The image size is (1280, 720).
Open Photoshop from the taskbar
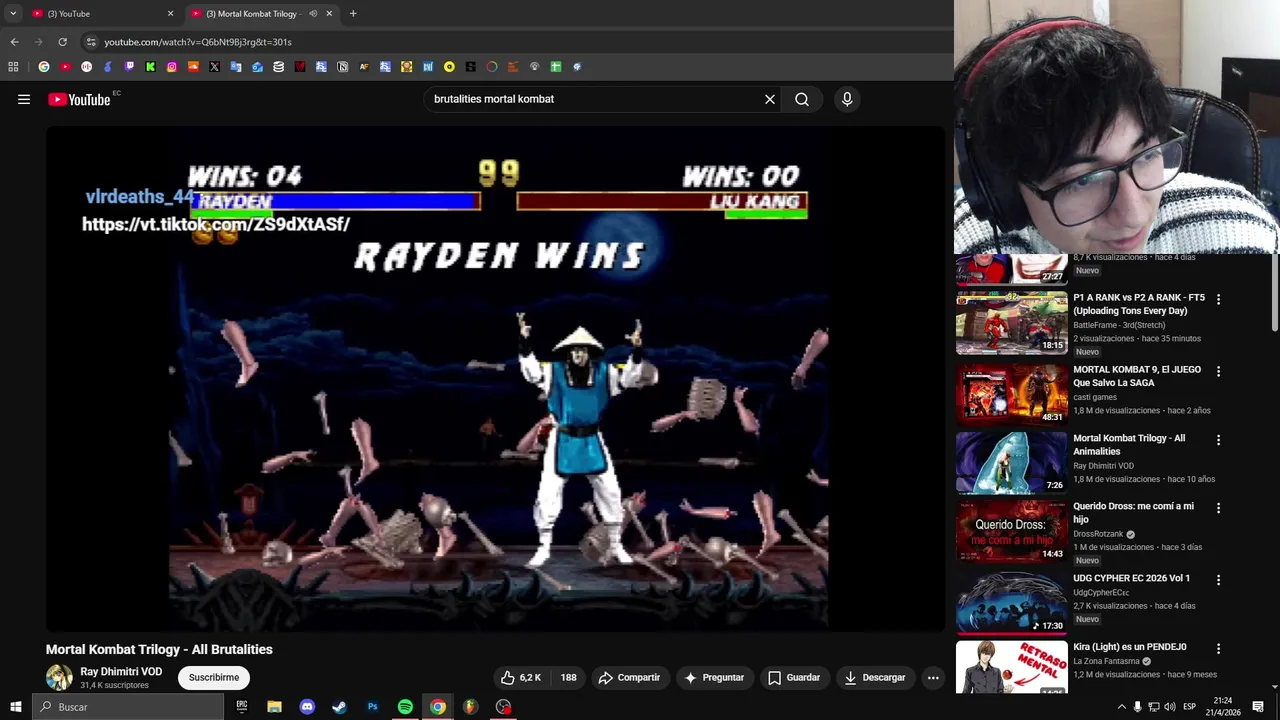(372, 707)
